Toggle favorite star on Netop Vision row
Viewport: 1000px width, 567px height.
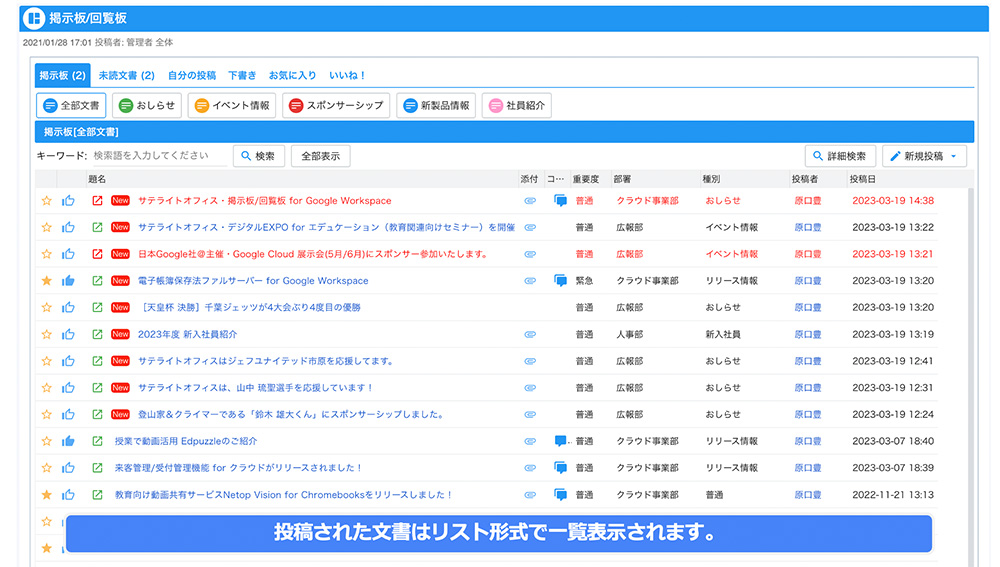point(47,494)
